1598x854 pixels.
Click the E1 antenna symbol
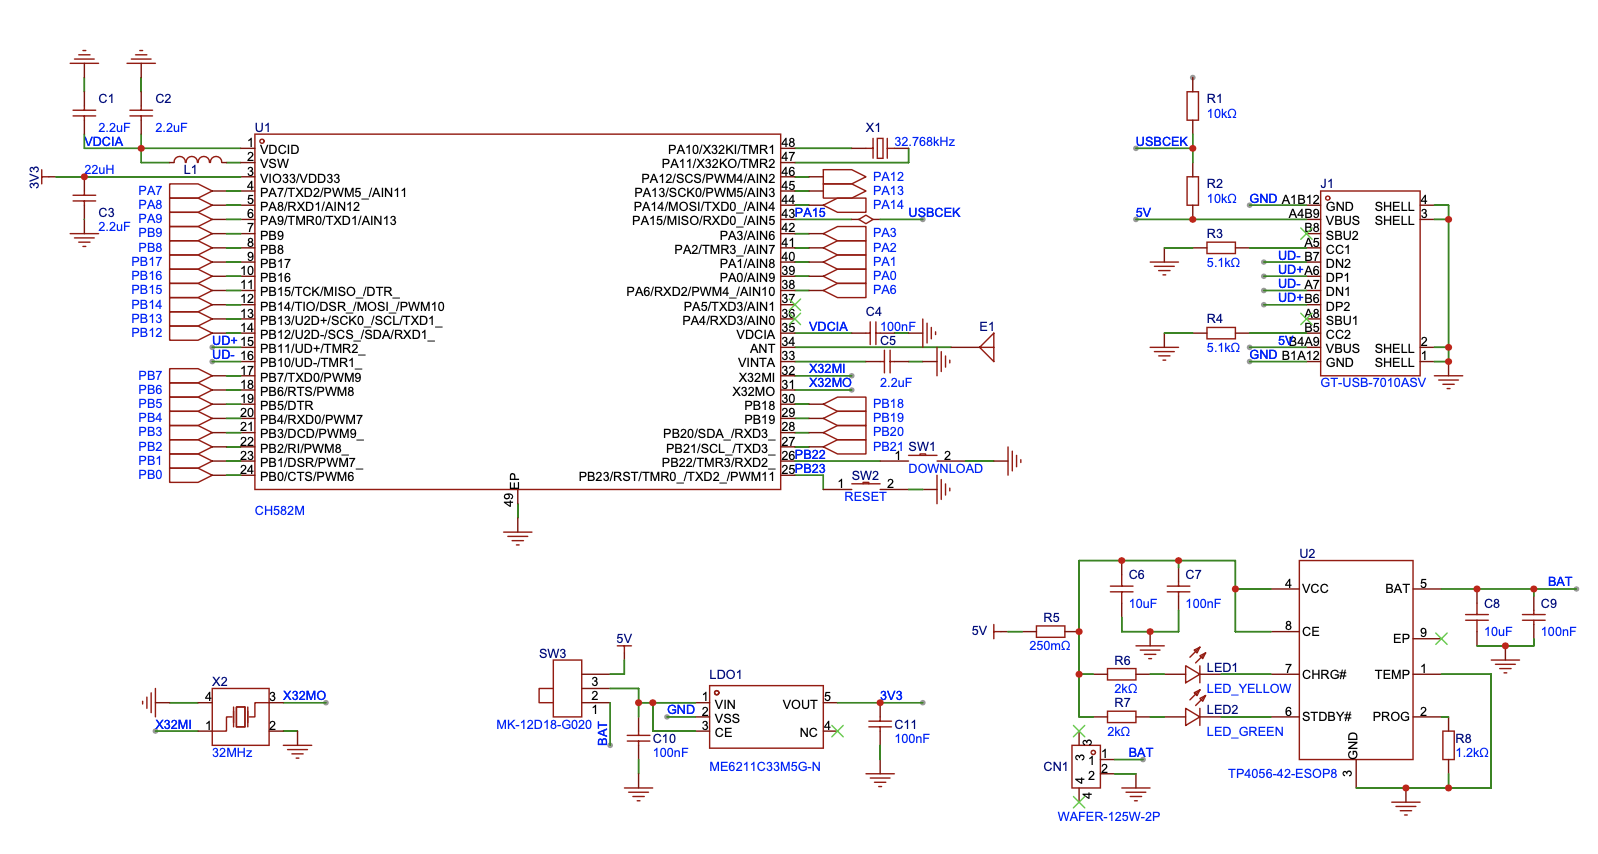[987, 347]
